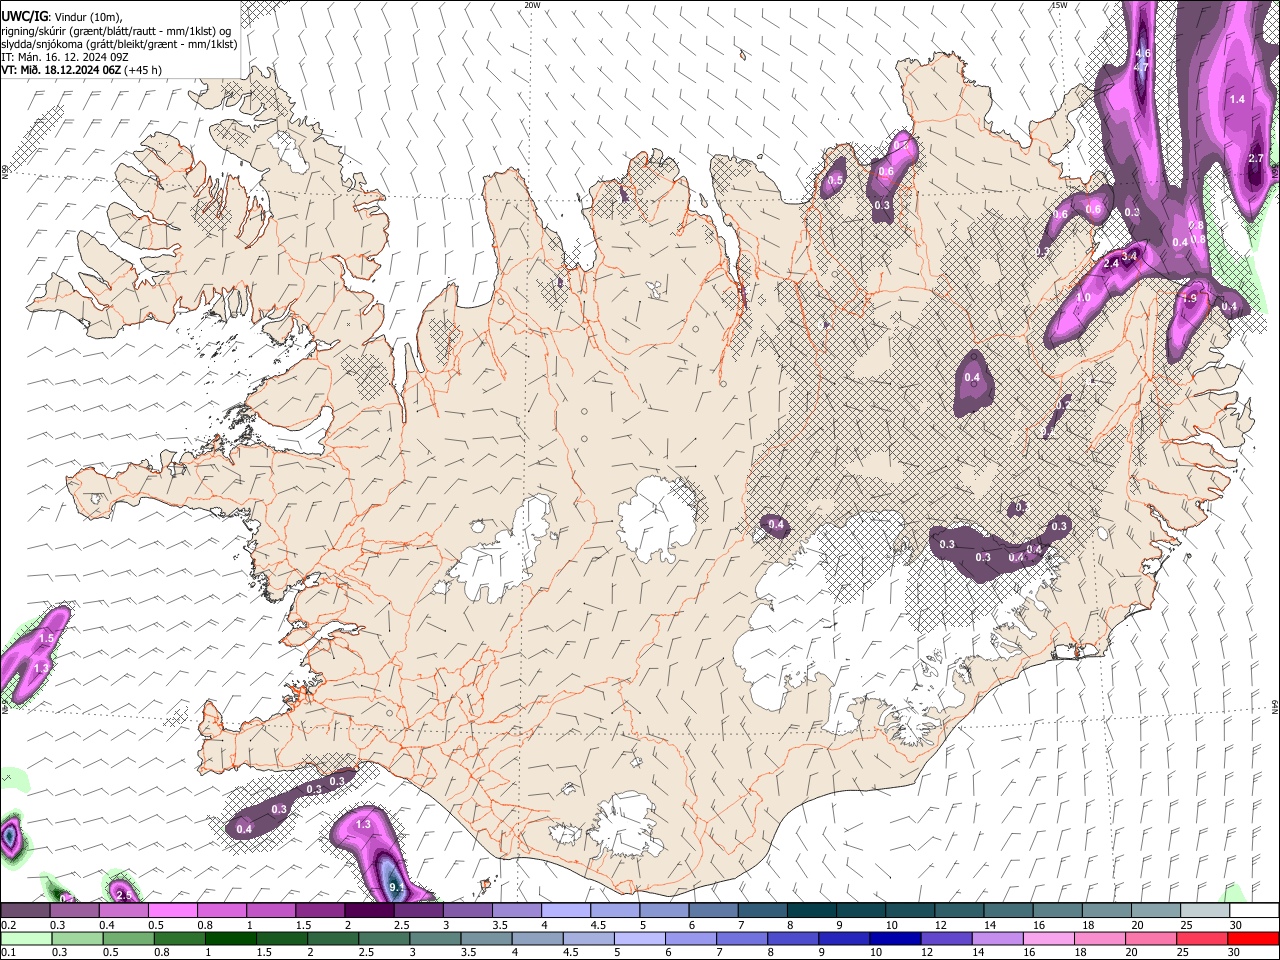Click the 1.5 value label off the west coast
Viewport: 1280px width, 960px height.
point(46,638)
